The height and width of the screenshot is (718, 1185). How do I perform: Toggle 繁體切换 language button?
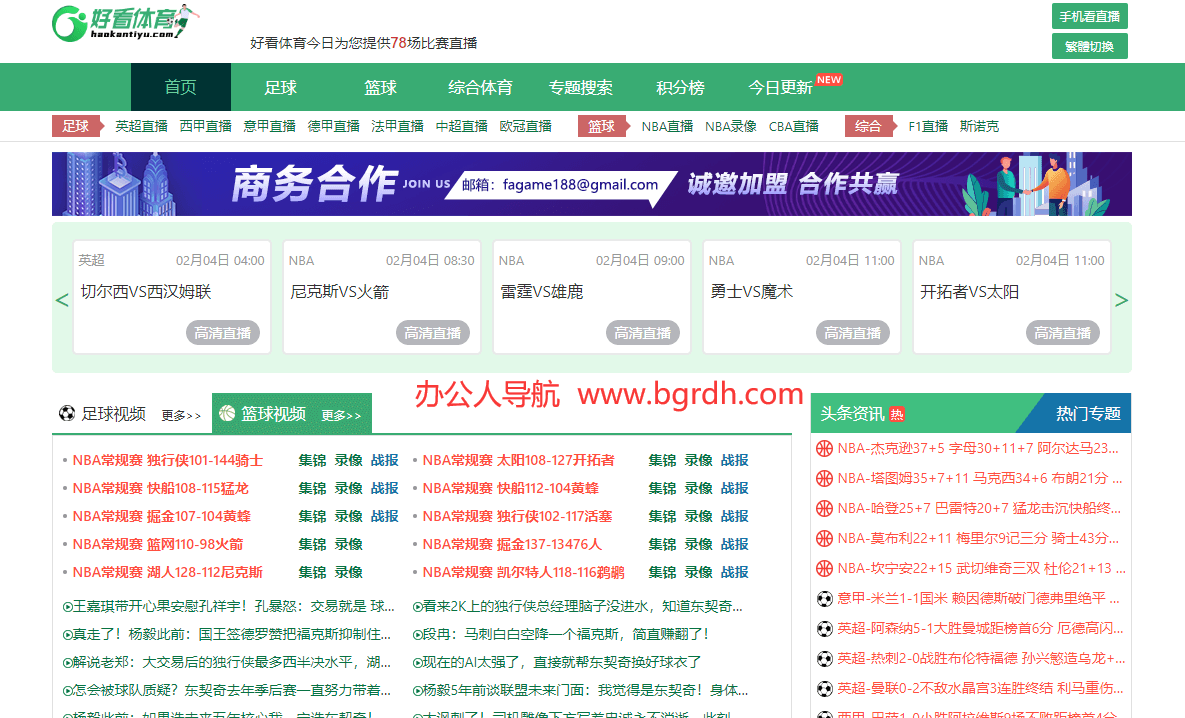[1089, 46]
